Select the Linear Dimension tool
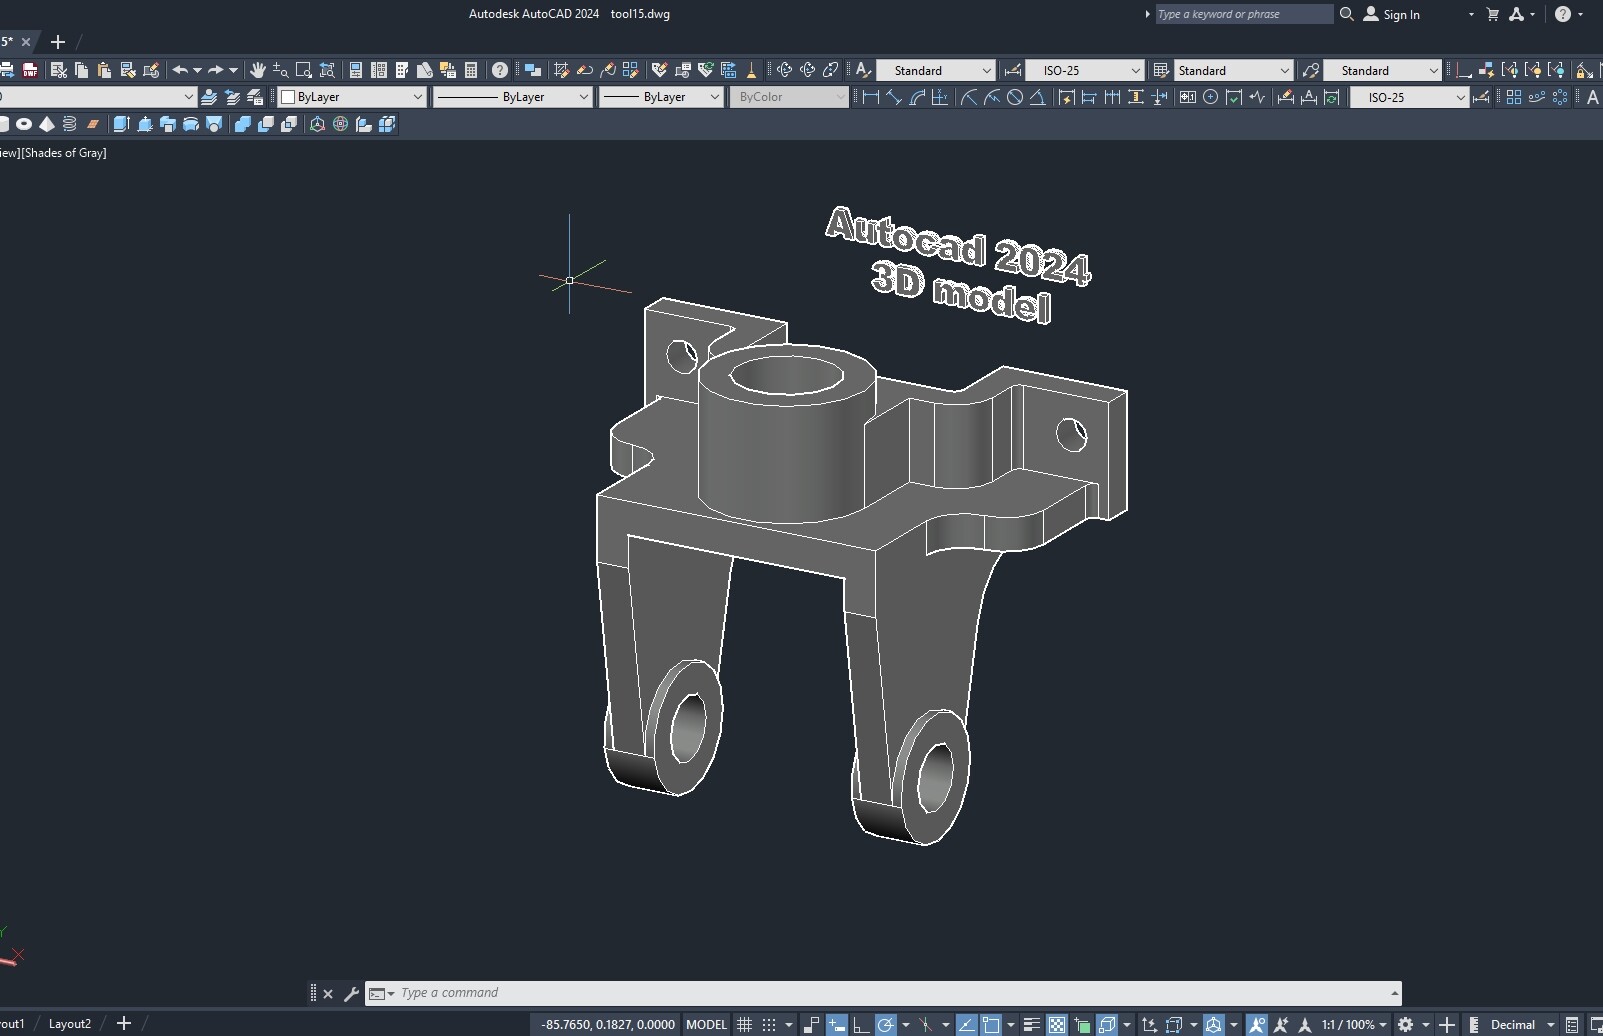This screenshot has height=1036, width=1603. pos(872,97)
